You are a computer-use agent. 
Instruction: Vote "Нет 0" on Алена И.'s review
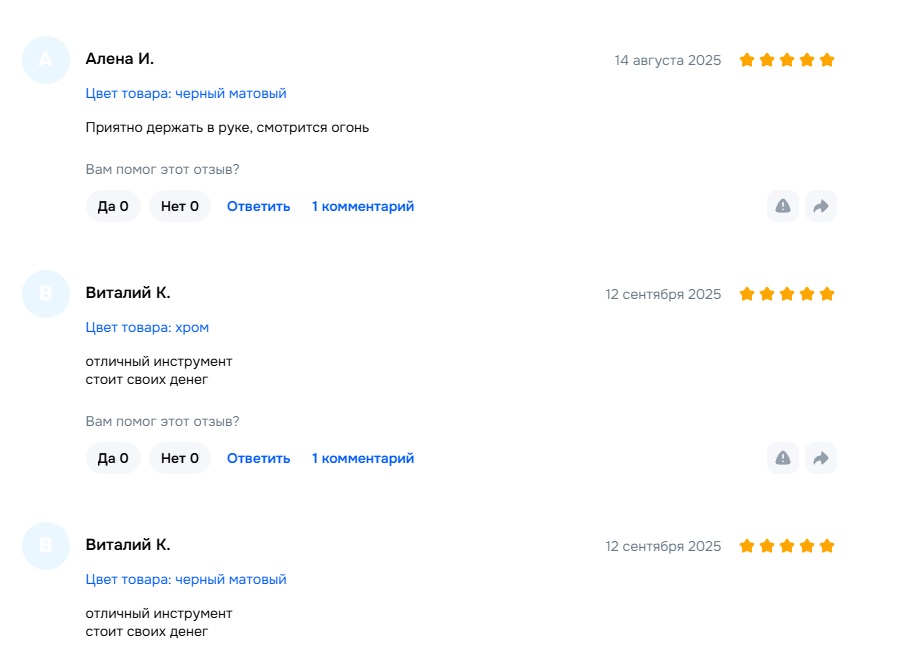180,206
